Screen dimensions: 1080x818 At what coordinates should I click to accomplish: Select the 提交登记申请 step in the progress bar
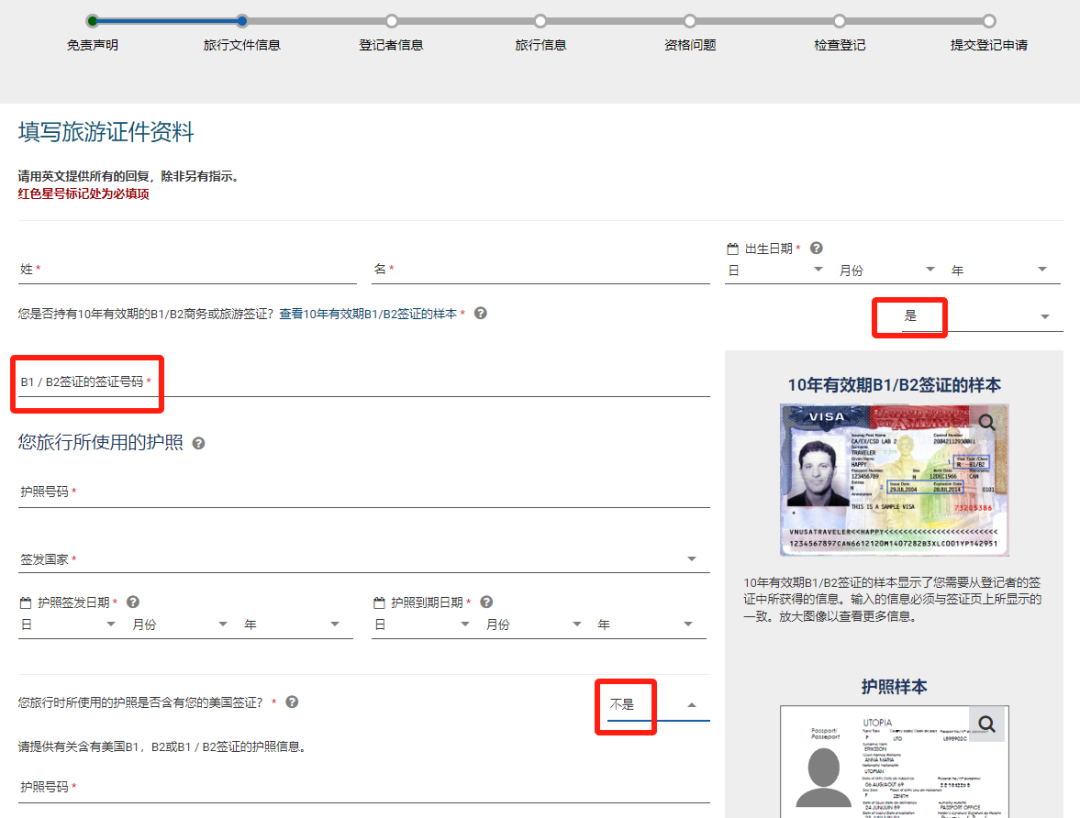(989, 20)
